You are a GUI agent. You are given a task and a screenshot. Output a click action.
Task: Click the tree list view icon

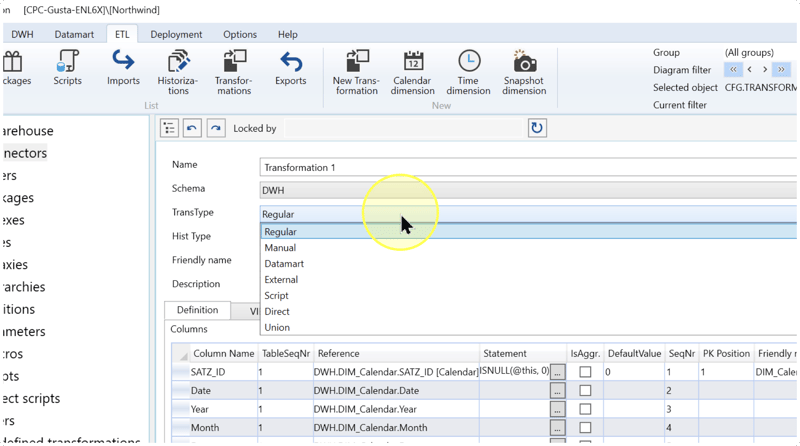click(x=169, y=128)
